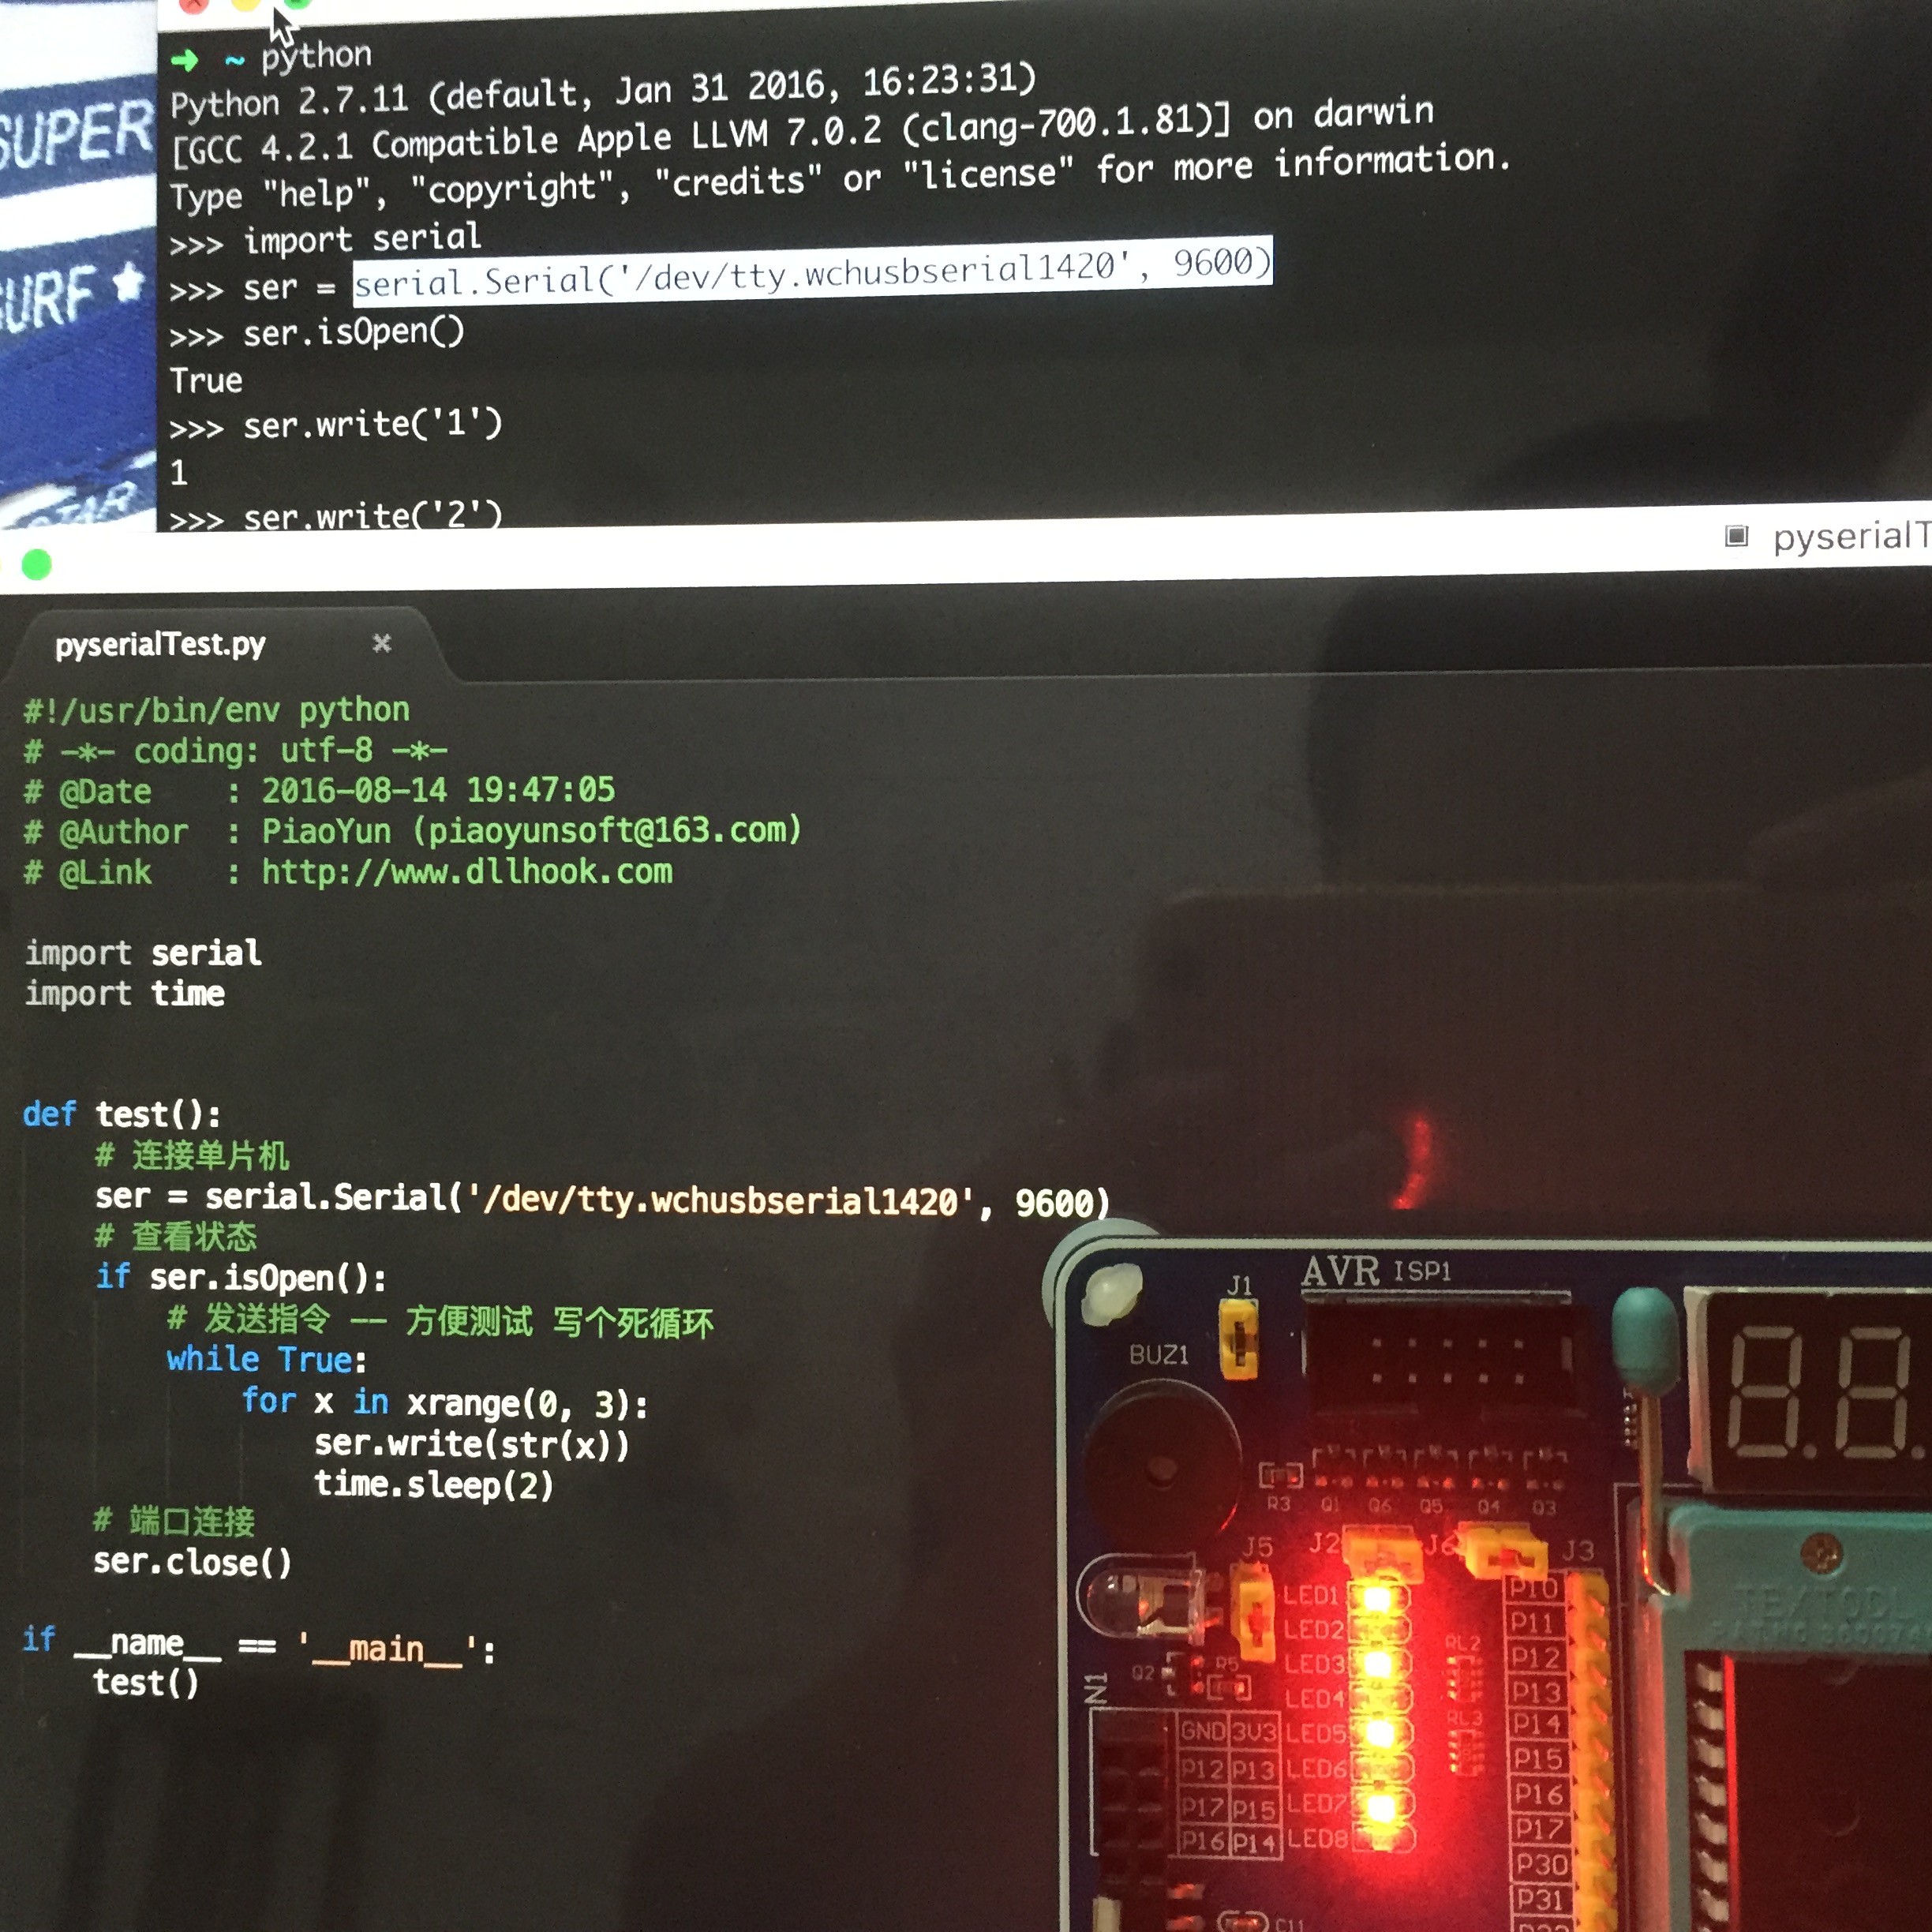Click the "[GCC 4.2.1 Compatible Apple LLVM" line
This screenshot has height=1932, width=1932.
[802, 133]
